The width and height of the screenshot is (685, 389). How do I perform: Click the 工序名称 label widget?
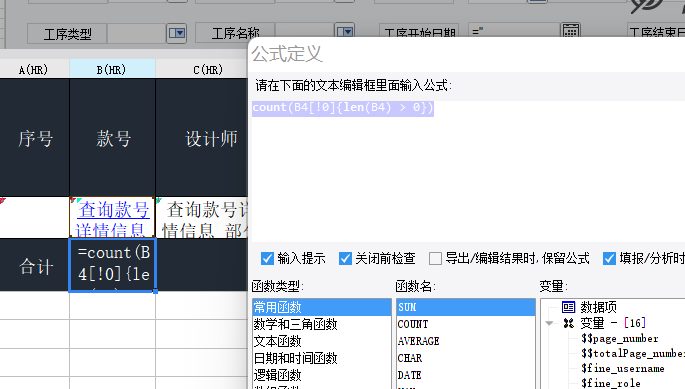pos(235,33)
